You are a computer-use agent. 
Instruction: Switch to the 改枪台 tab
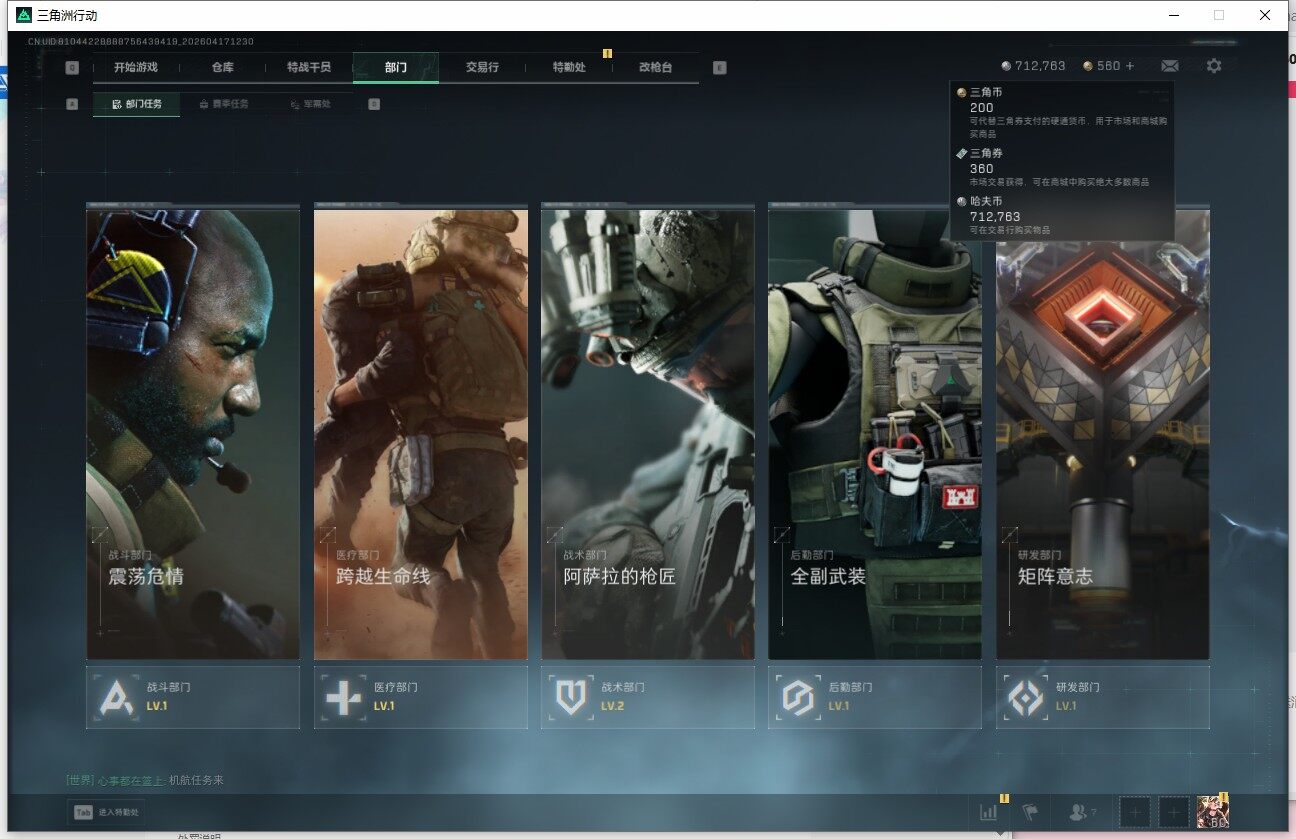tap(655, 67)
